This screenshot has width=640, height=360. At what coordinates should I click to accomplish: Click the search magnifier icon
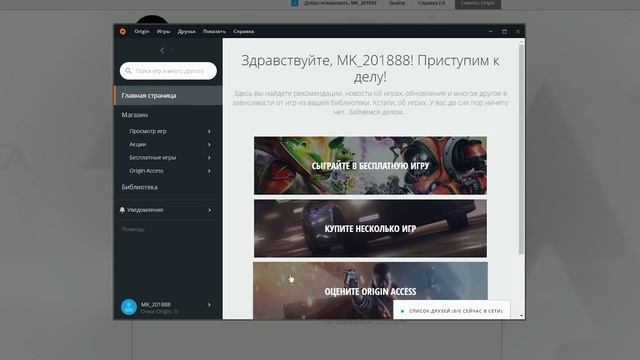(128, 71)
